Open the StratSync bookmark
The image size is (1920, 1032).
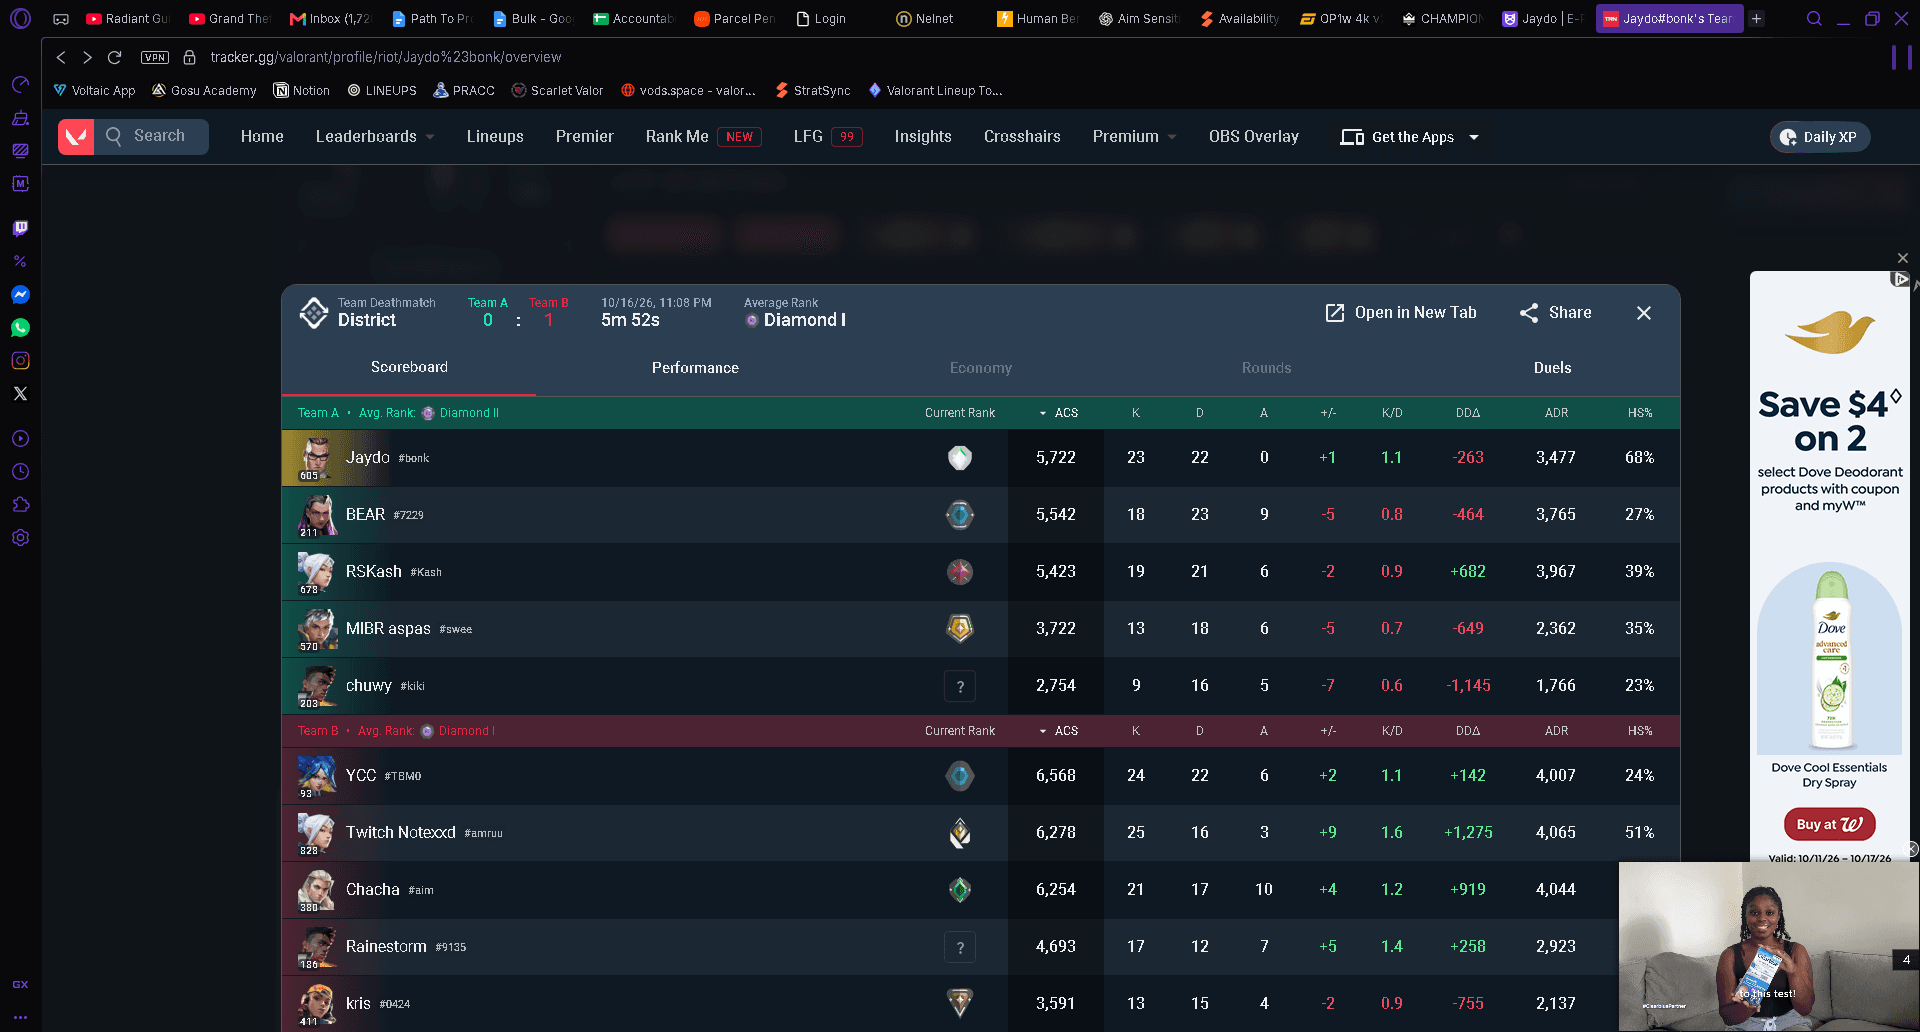(x=813, y=91)
